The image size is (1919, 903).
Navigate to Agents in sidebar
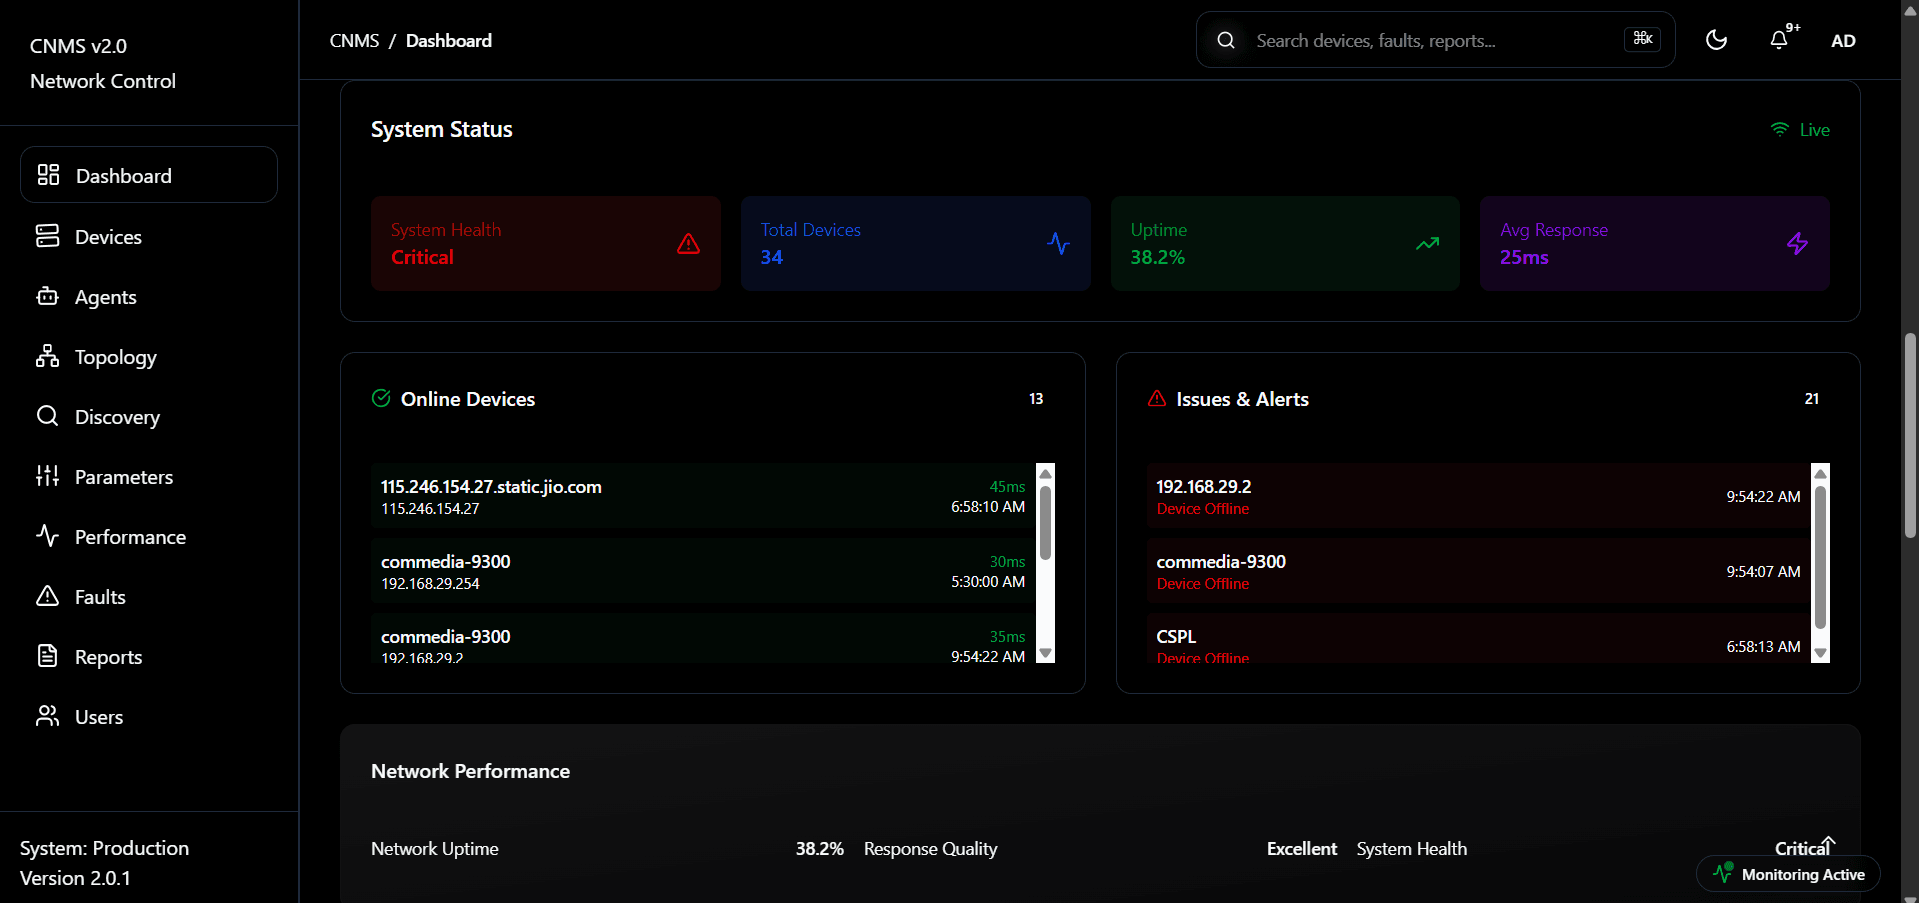pos(105,297)
